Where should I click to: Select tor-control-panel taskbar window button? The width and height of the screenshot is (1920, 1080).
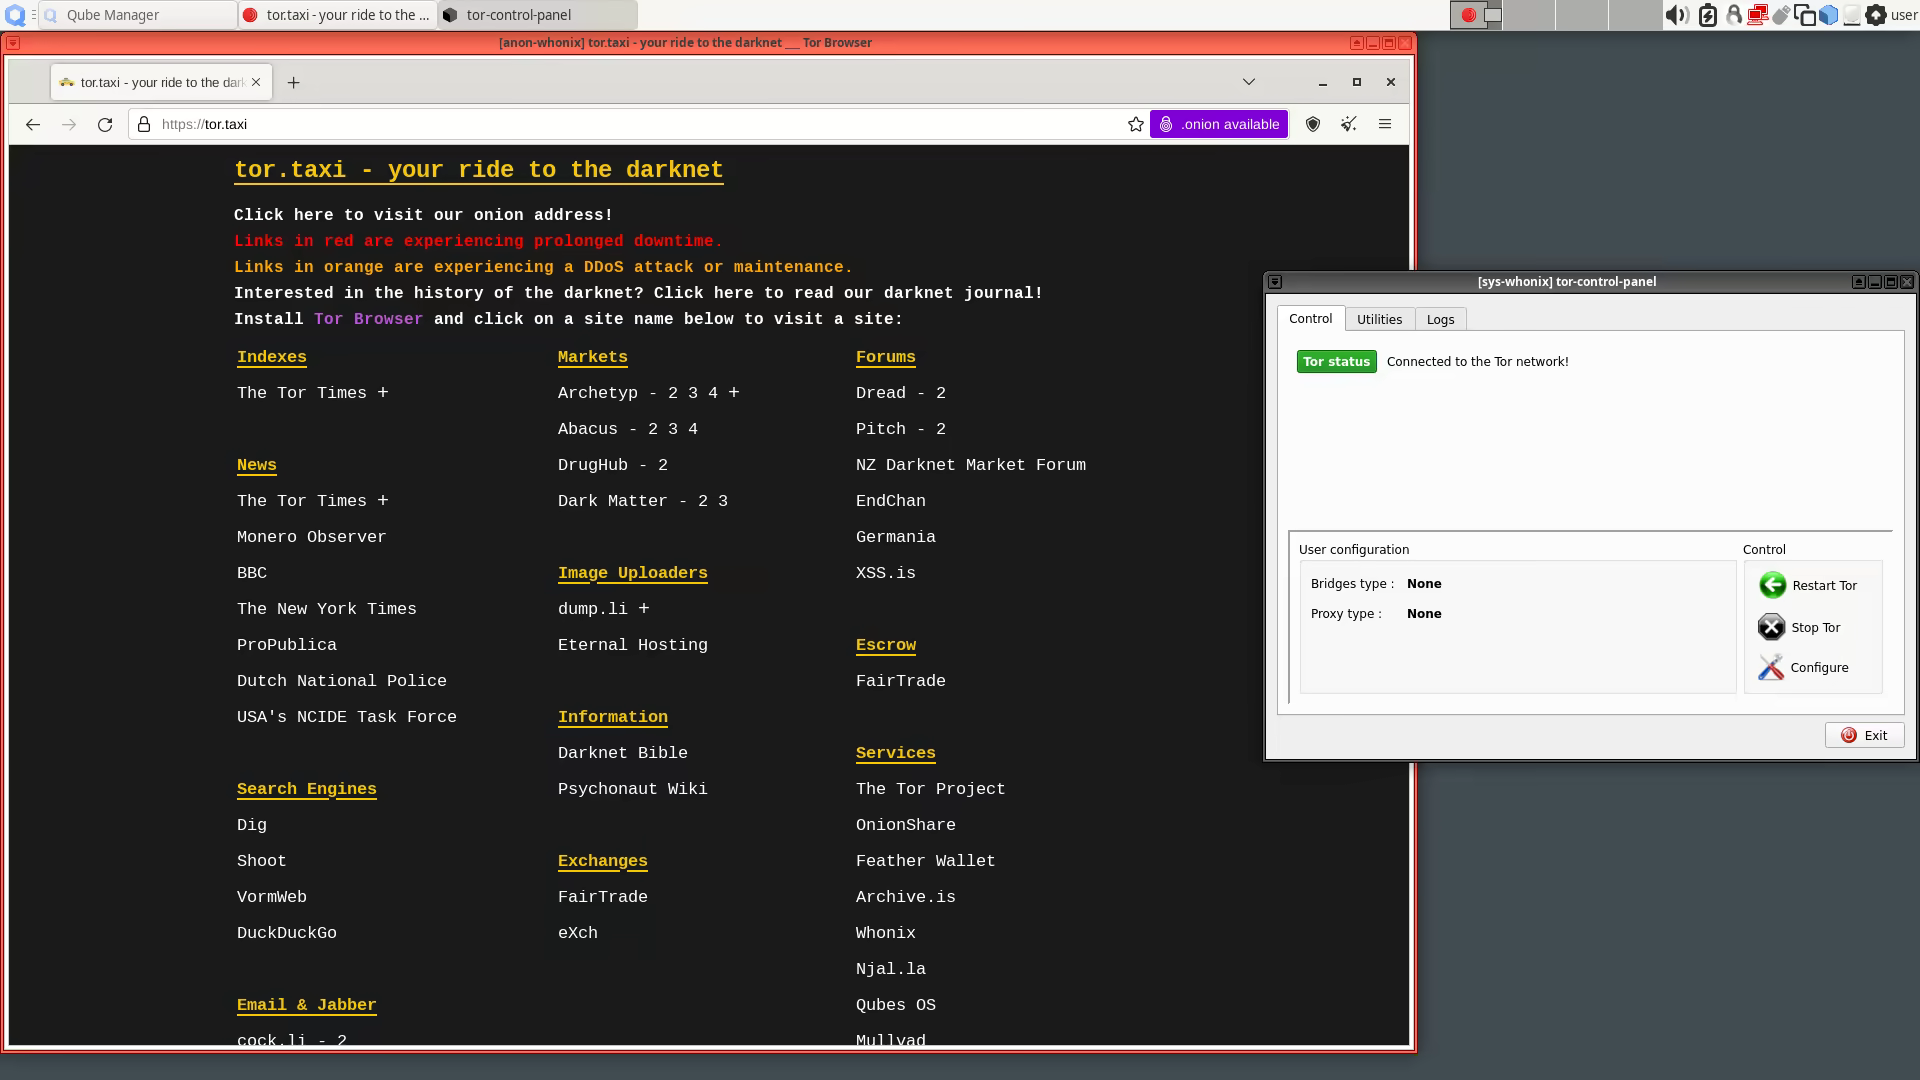pos(537,15)
